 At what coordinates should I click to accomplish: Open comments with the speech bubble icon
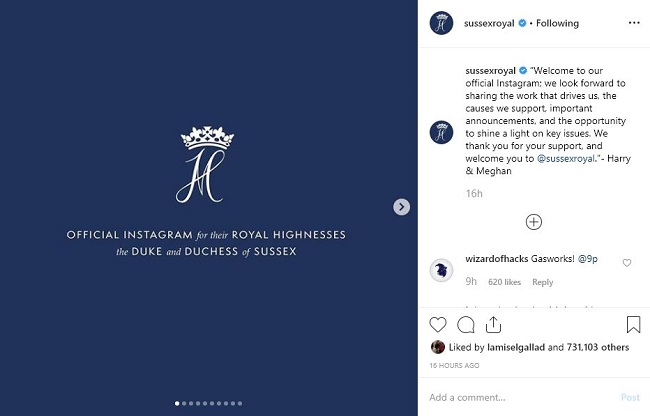465,324
